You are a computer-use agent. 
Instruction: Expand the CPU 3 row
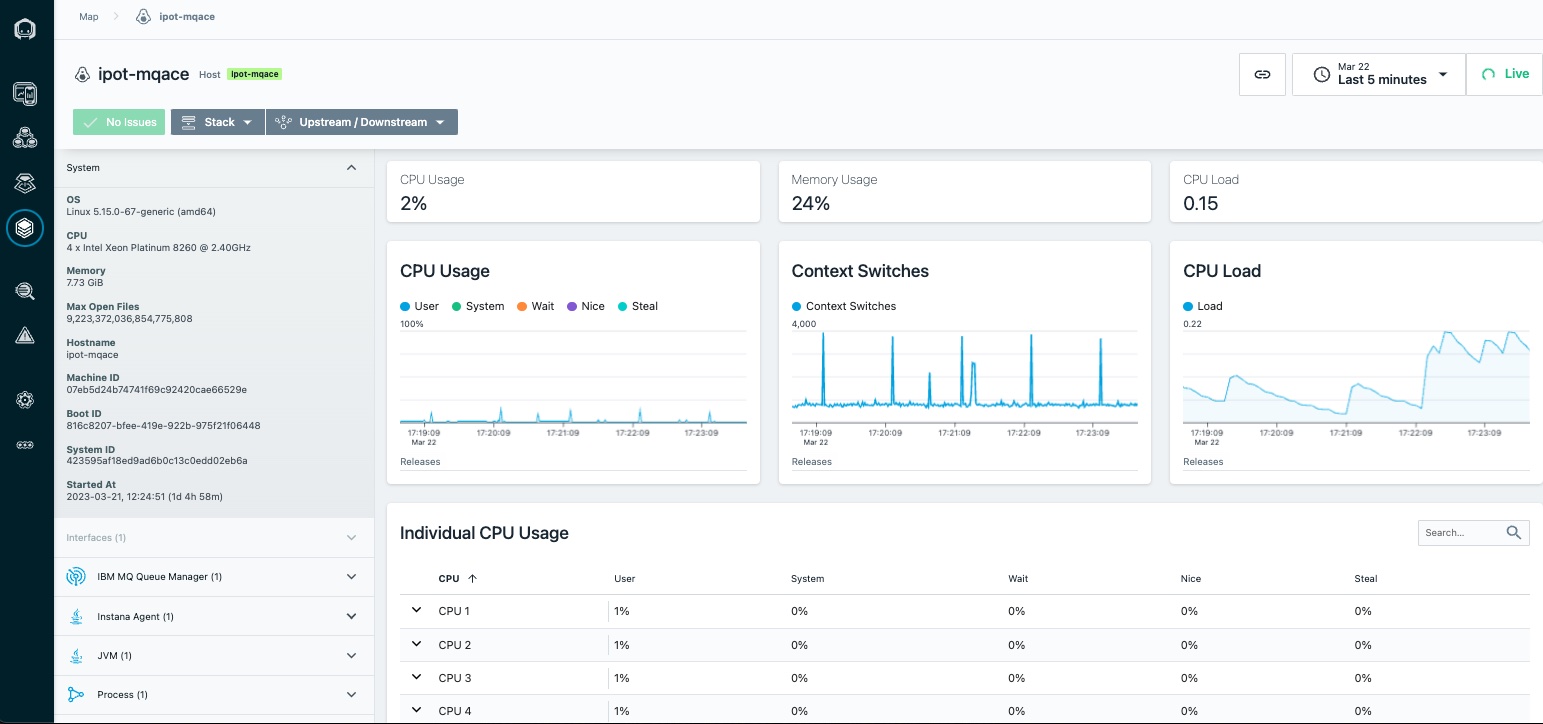click(417, 677)
